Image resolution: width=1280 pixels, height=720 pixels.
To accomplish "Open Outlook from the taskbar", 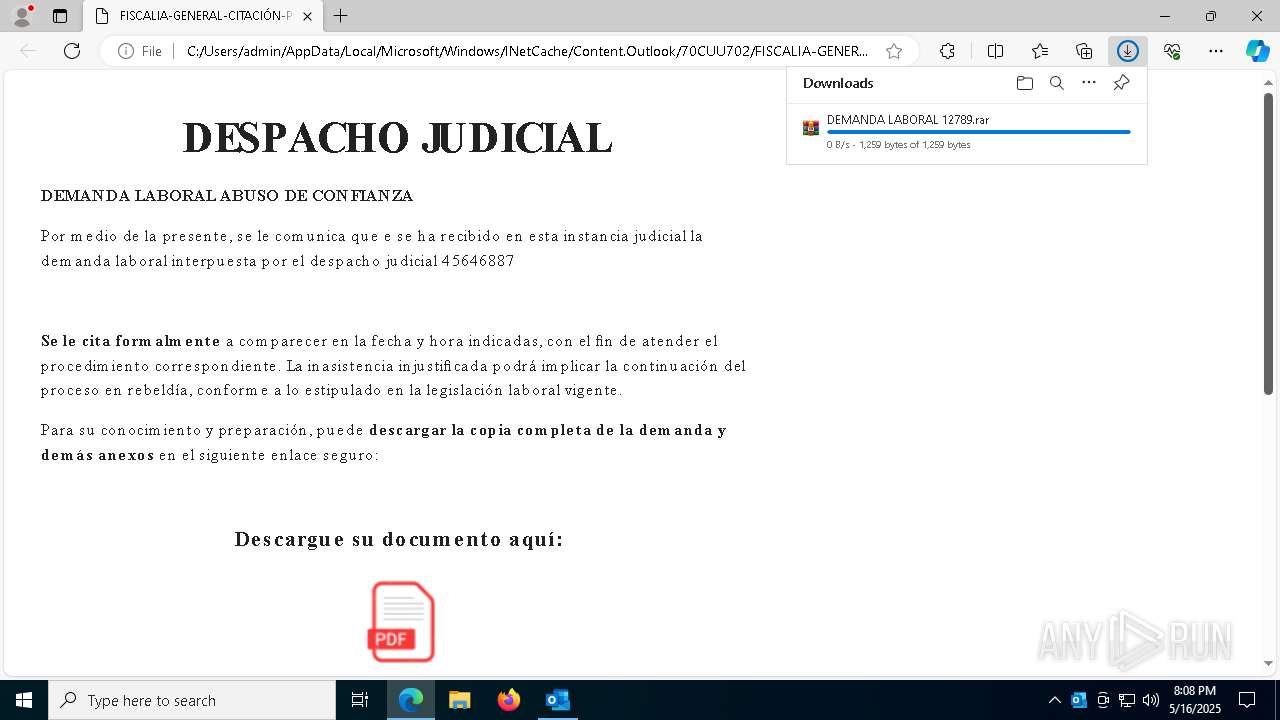I will pos(557,700).
